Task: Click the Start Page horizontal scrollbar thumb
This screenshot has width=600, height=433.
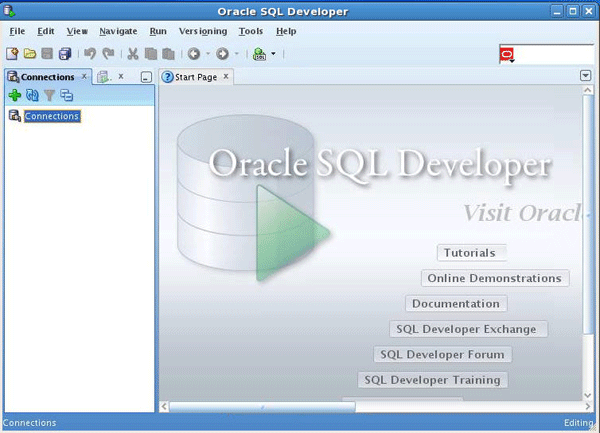Action: pos(262,407)
